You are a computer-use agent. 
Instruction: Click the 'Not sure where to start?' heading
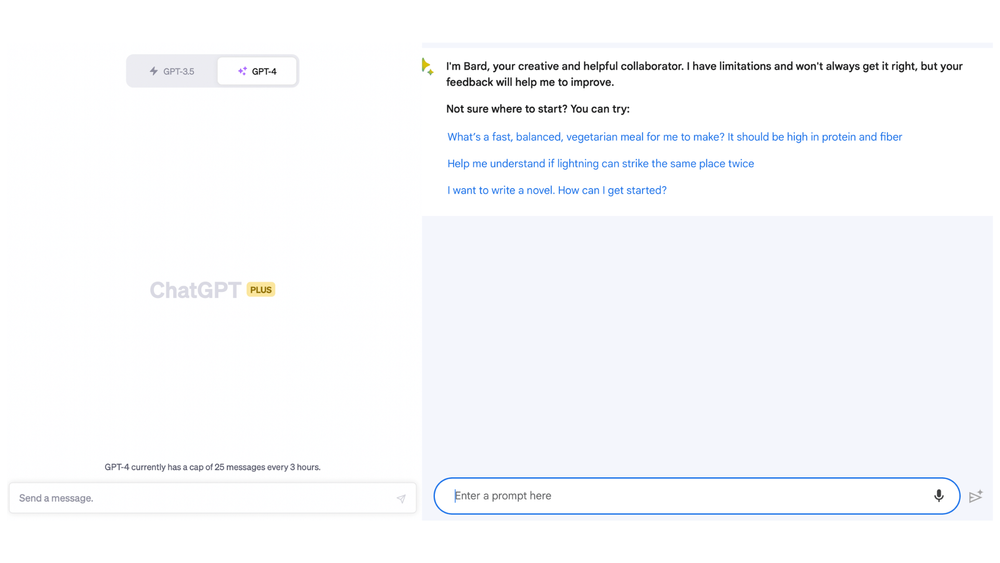pyautogui.click(x=537, y=109)
